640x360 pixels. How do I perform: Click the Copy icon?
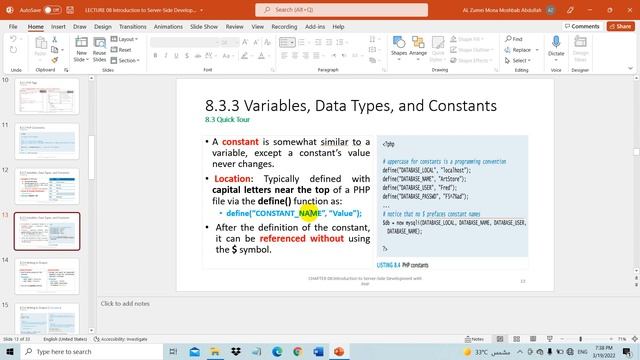(x=55, y=50)
